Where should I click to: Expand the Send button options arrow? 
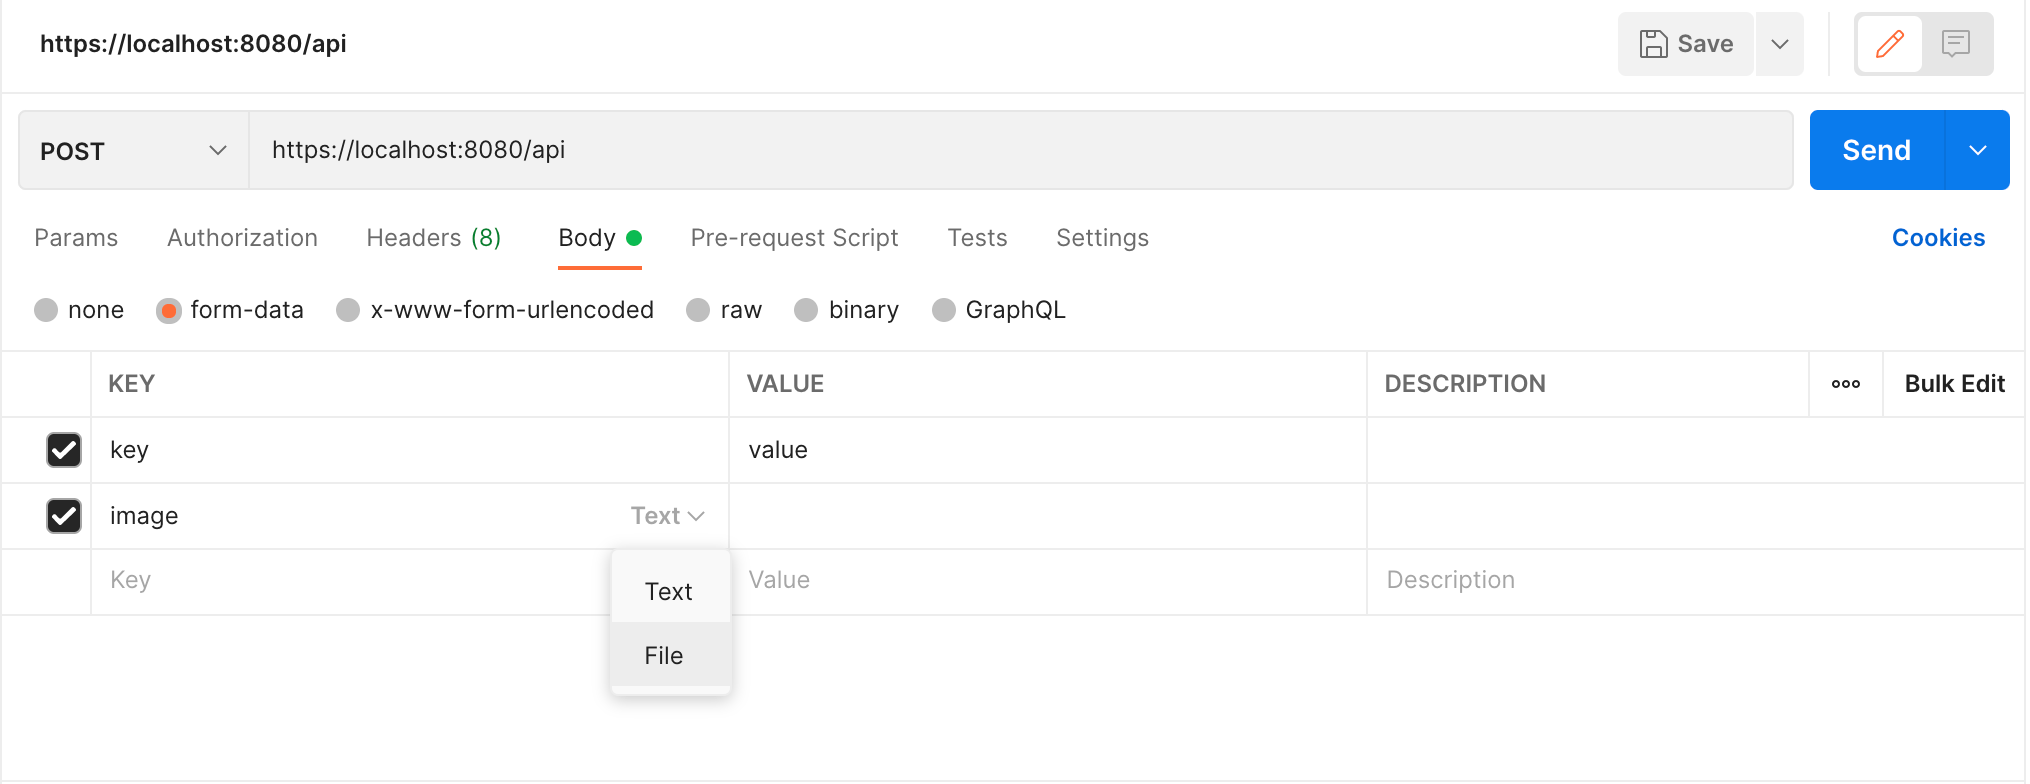[1977, 150]
